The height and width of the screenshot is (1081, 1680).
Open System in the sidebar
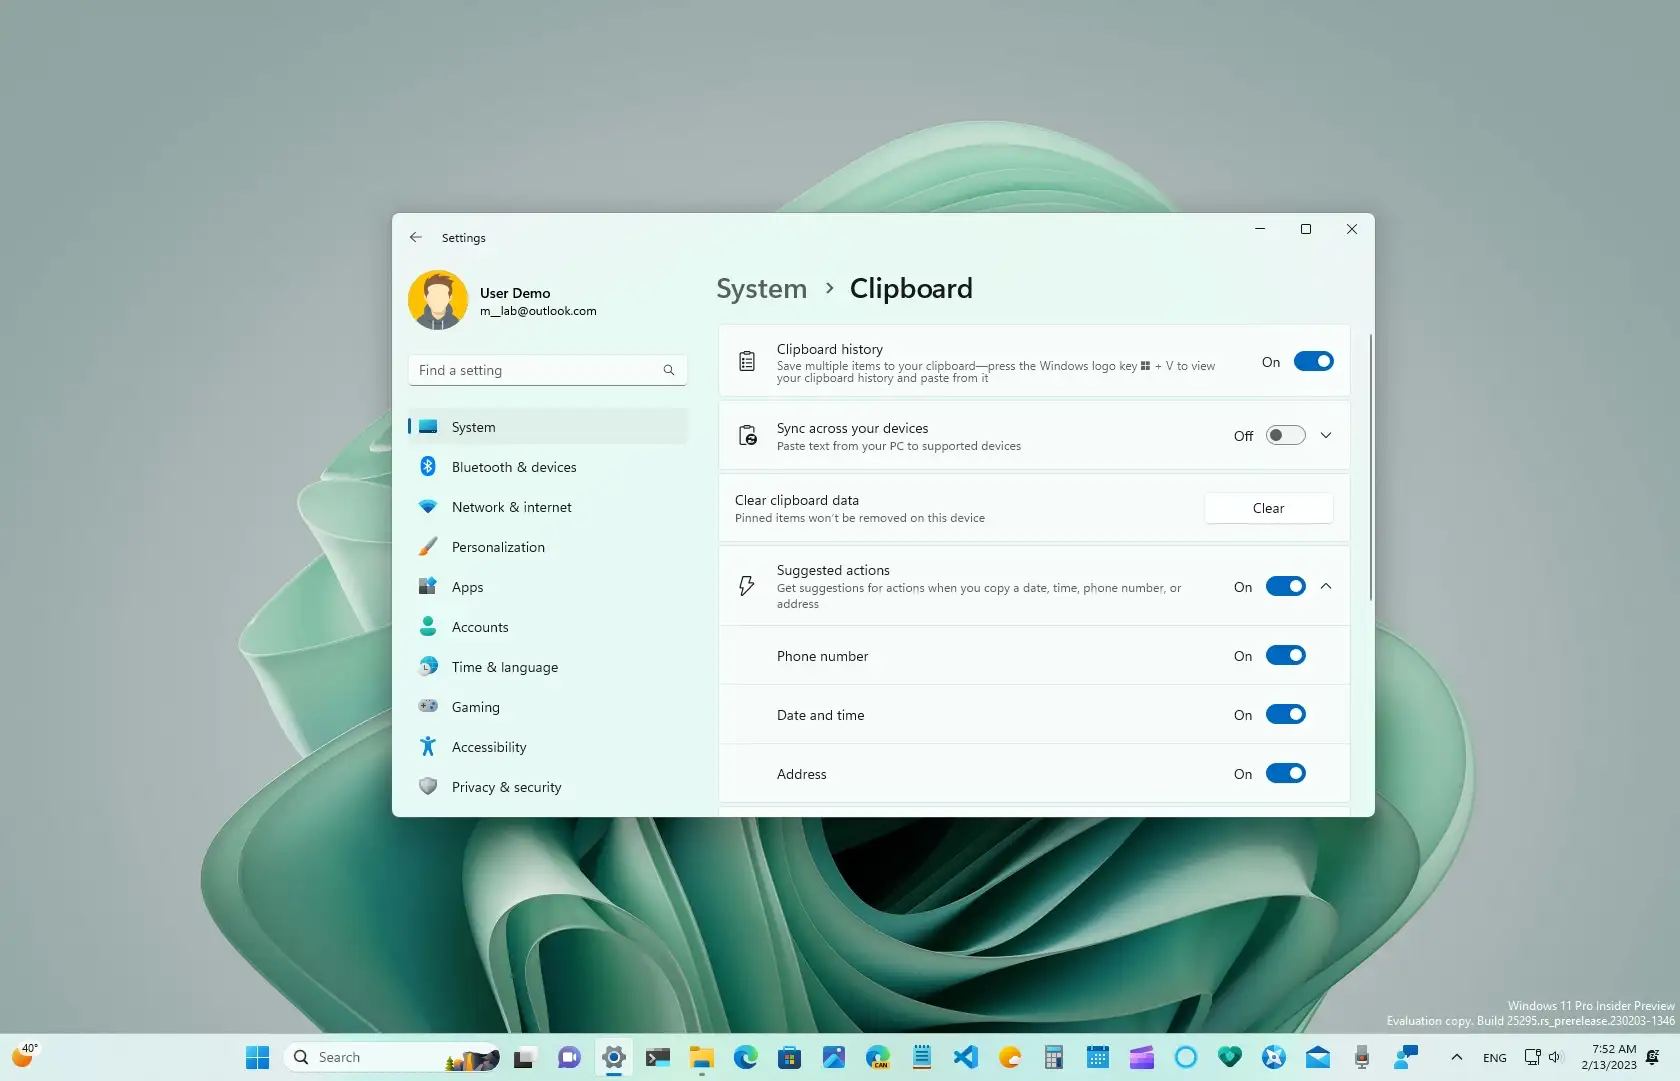pyautogui.click(x=548, y=427)
